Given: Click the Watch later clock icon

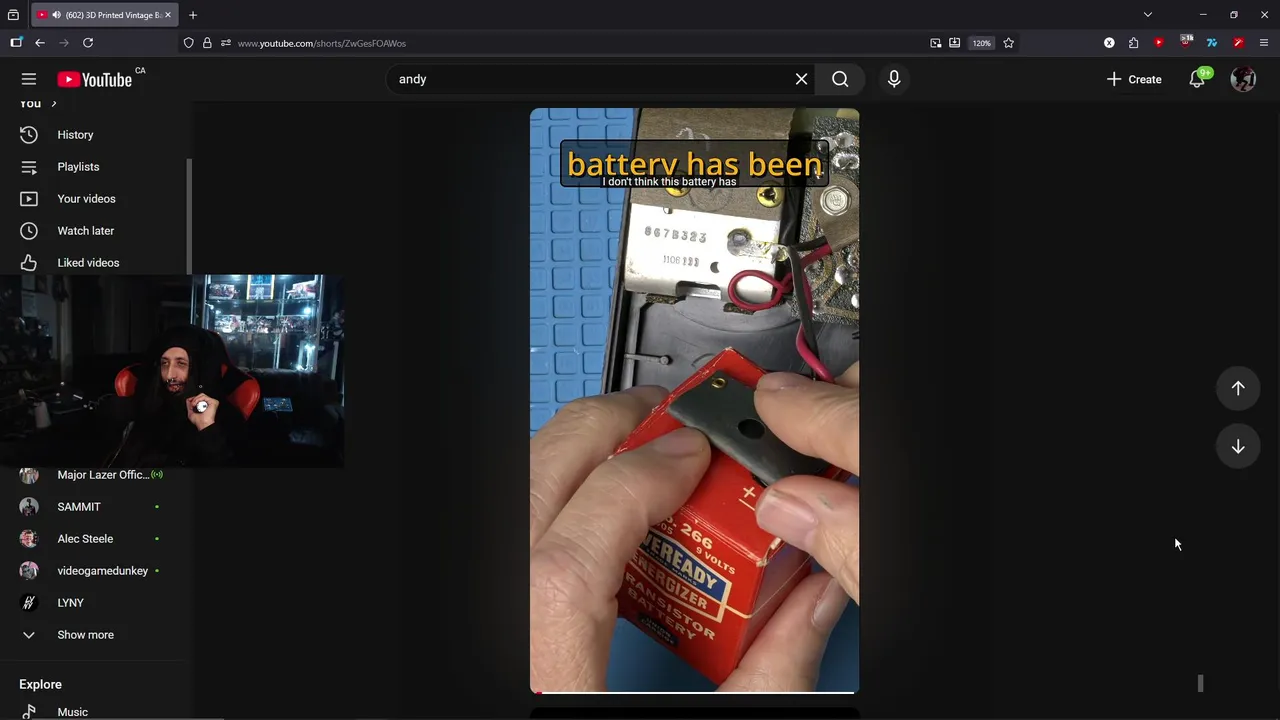Looking at the screenshot, I should [x=29, y=231].
